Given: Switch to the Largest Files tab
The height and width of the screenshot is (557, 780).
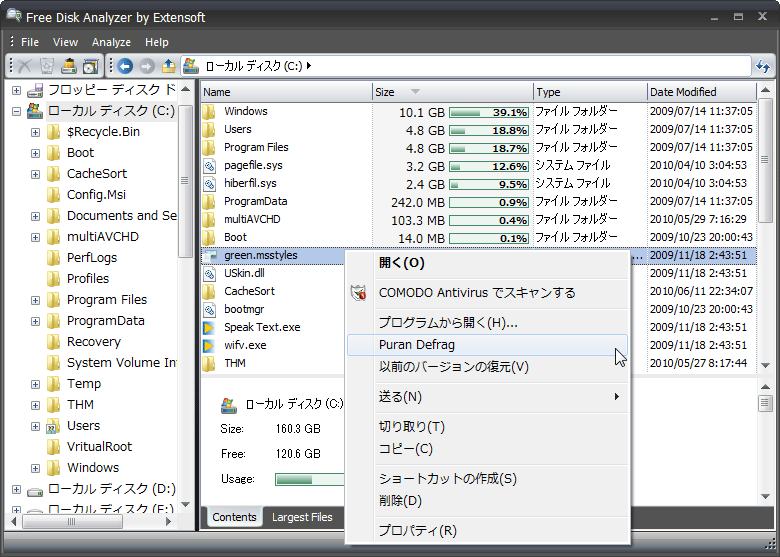Looking at the screenshot, I should pos(302,517).
